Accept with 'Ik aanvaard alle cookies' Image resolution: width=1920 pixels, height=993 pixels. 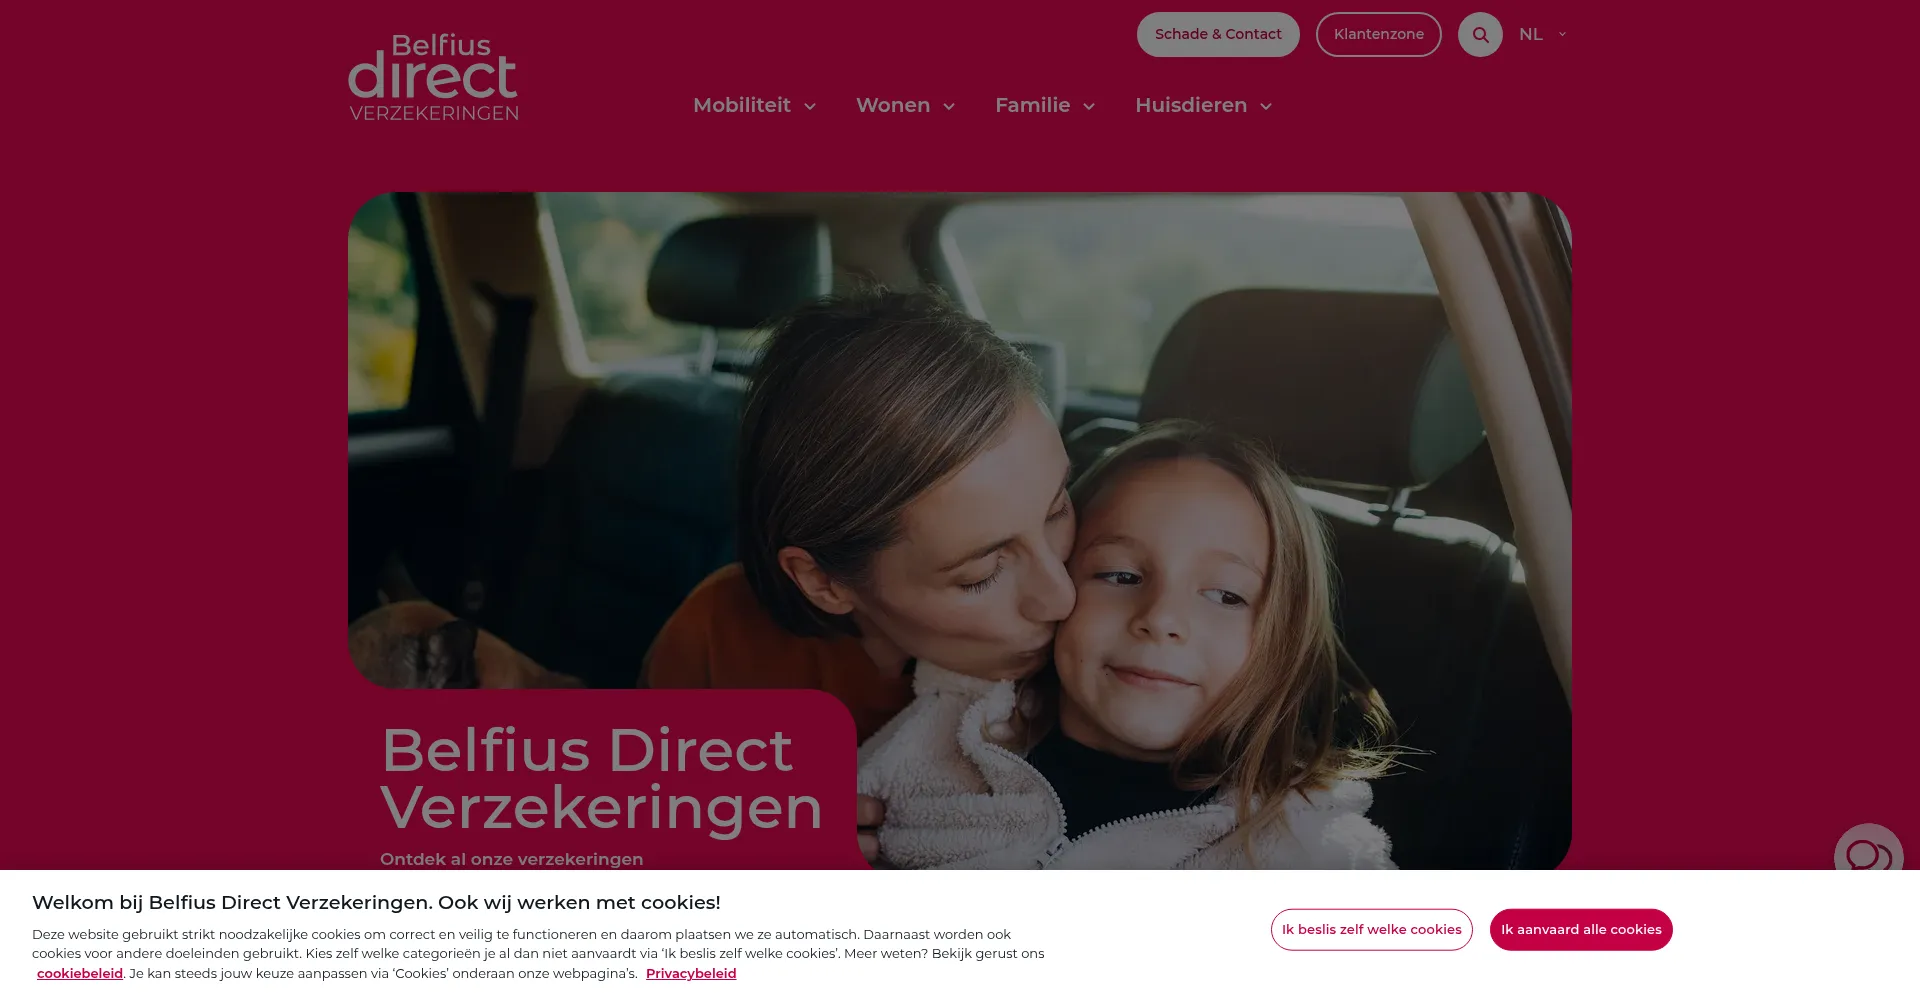coord(1581,930)
